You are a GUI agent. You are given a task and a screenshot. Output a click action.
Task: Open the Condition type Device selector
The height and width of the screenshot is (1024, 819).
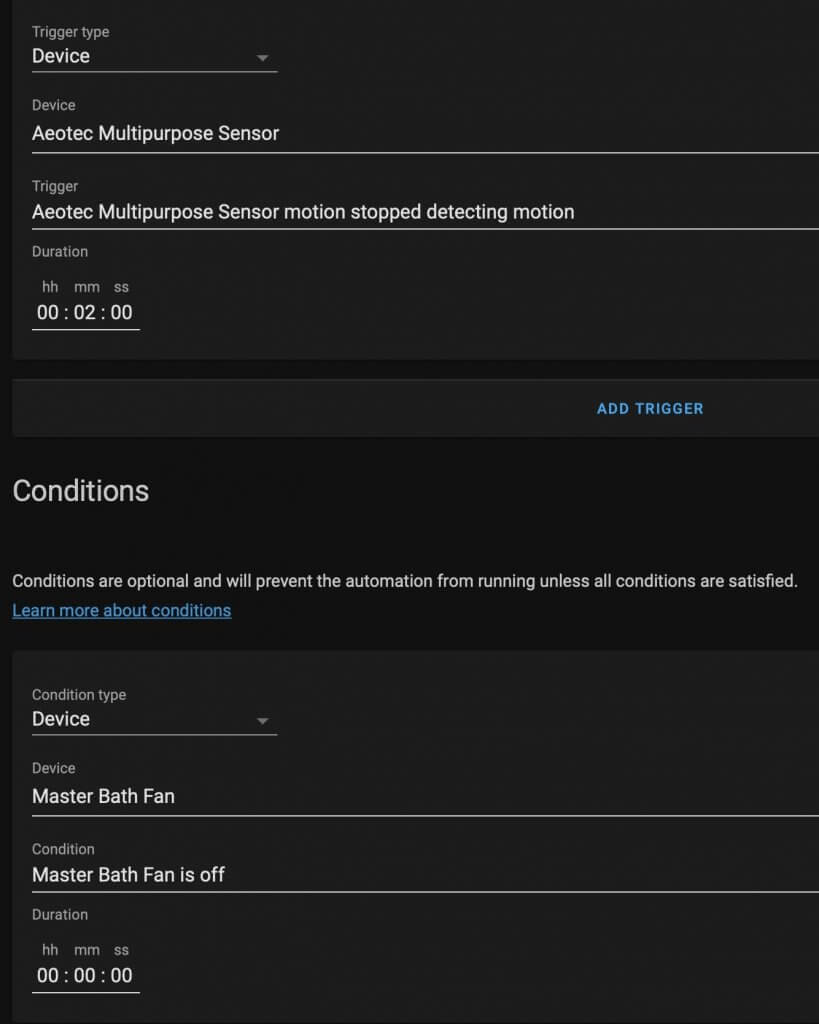(x=154, y=719)
